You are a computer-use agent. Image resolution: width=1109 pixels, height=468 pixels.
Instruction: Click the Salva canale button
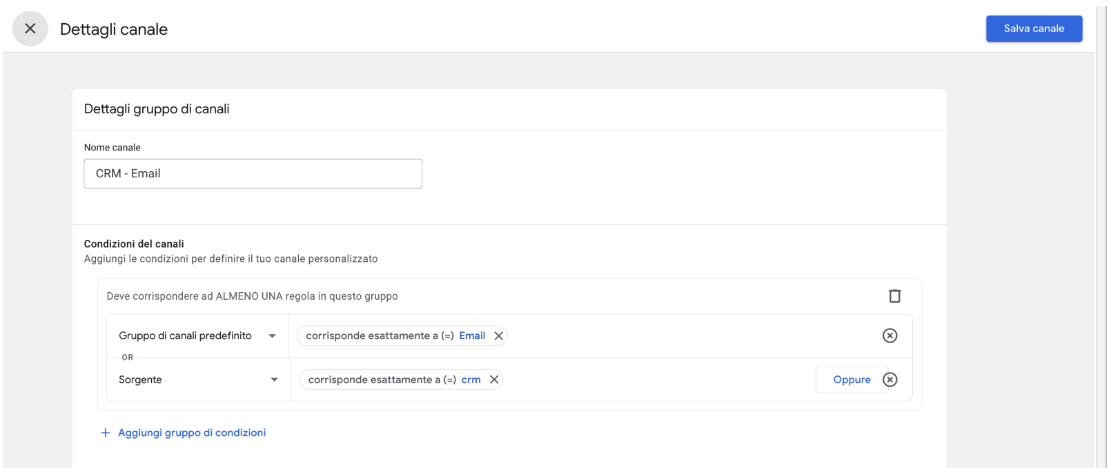pyautogui.click(x=1034, y=29)
